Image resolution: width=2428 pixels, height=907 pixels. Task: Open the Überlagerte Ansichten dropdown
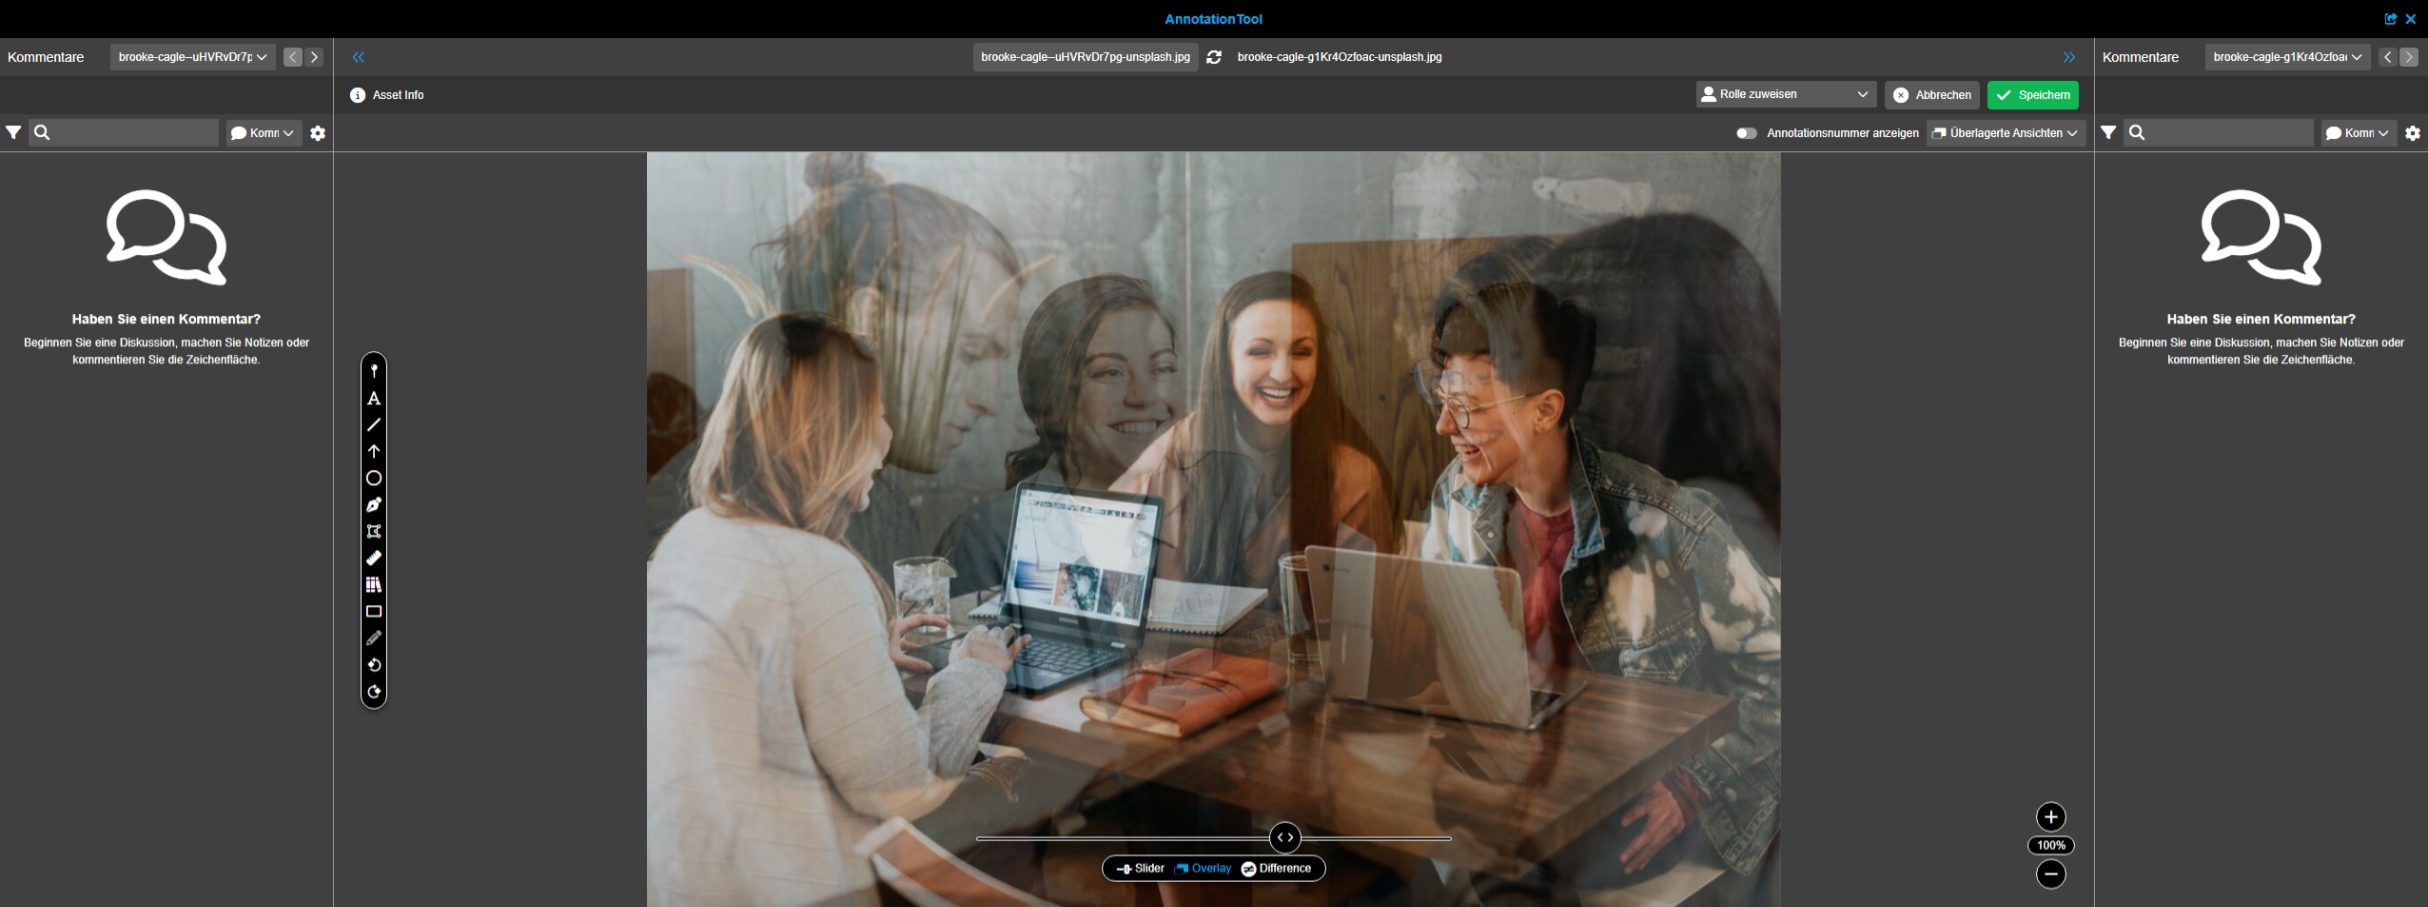(2006, 133)
